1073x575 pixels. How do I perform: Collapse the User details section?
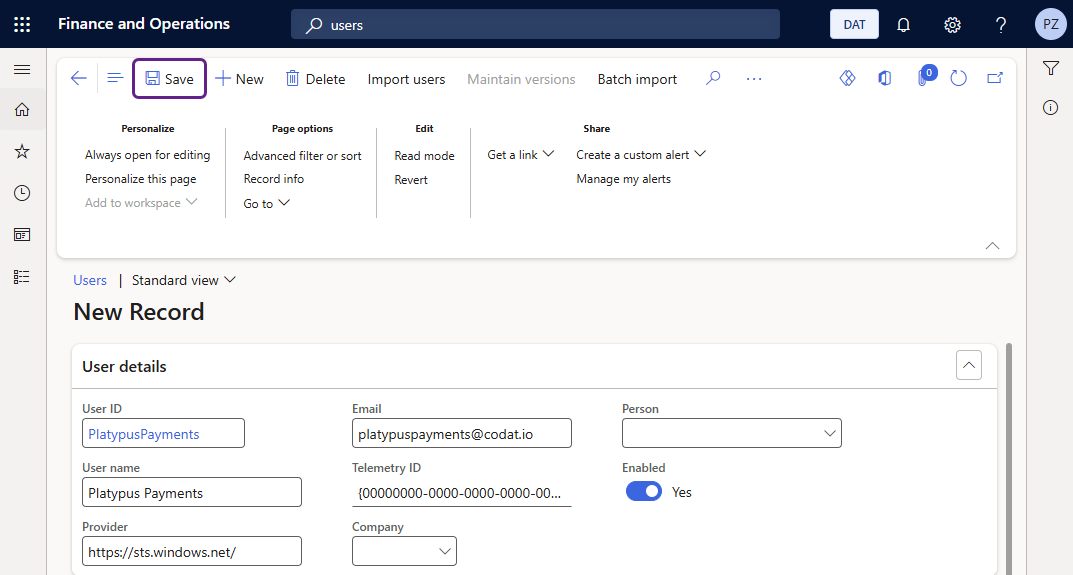[x=968, y=366]
